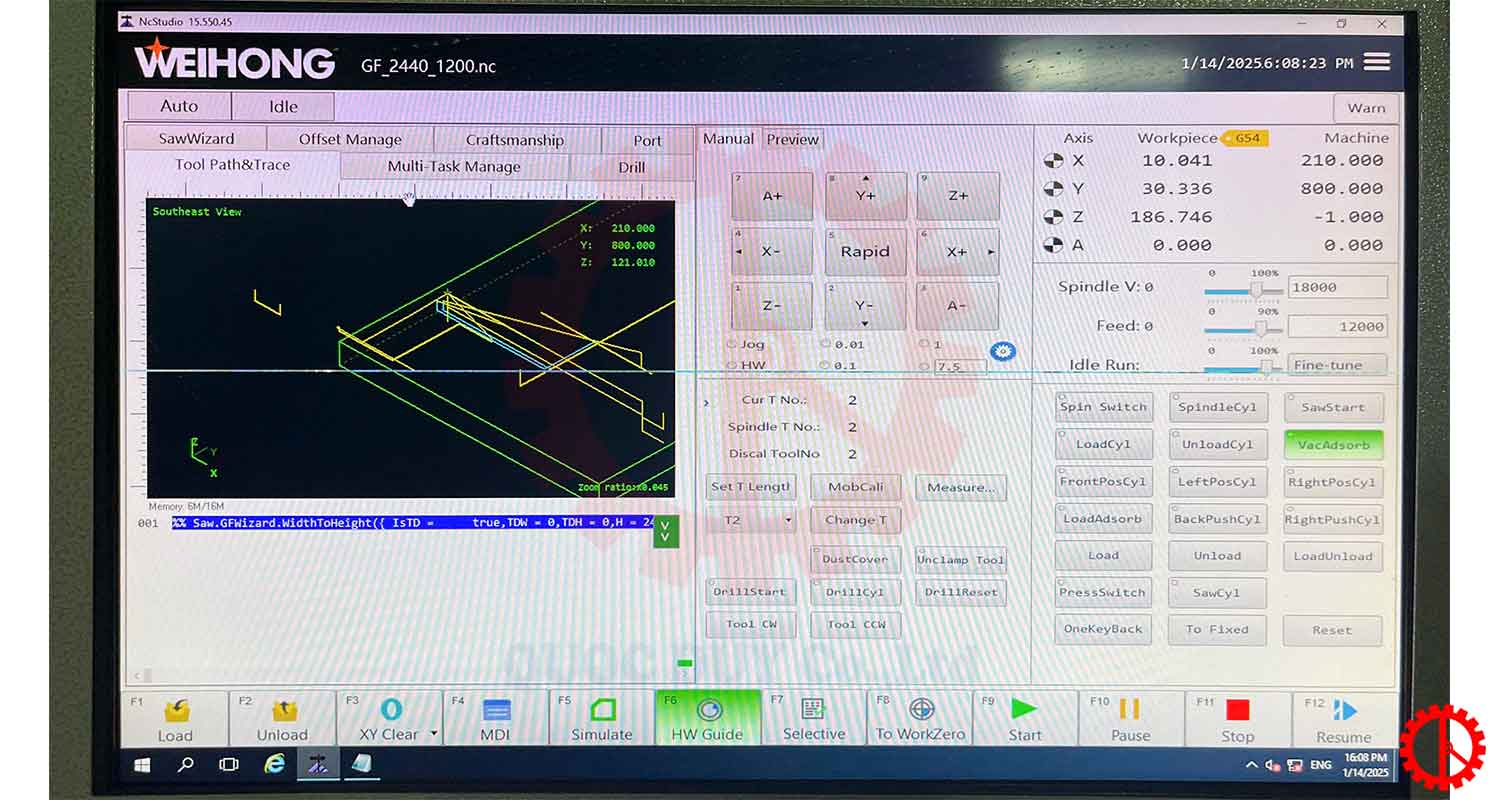1500x800 pixels.
Task: Open the blue jog settings gear
Action: coord(1002,351)
